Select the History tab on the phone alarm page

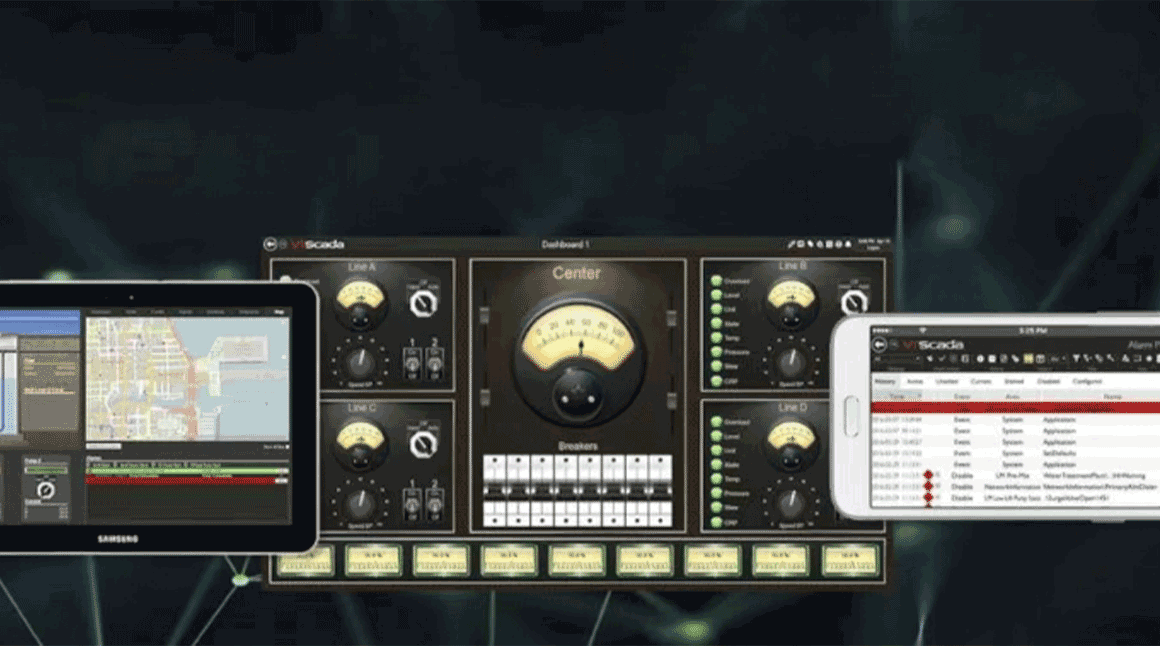click(885, 382)
